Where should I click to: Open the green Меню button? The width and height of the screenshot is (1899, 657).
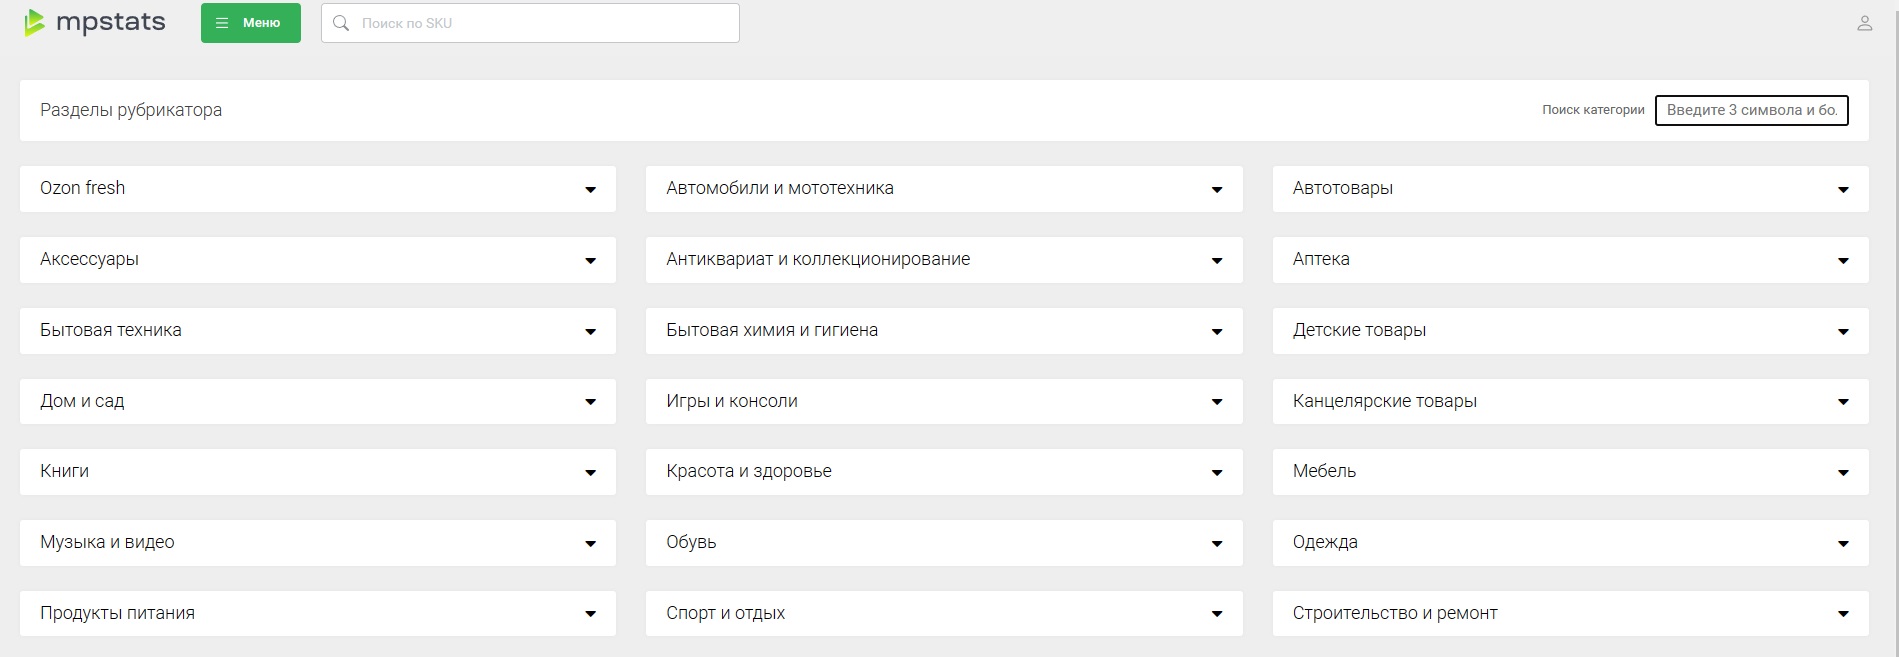(x=250, y=23)
